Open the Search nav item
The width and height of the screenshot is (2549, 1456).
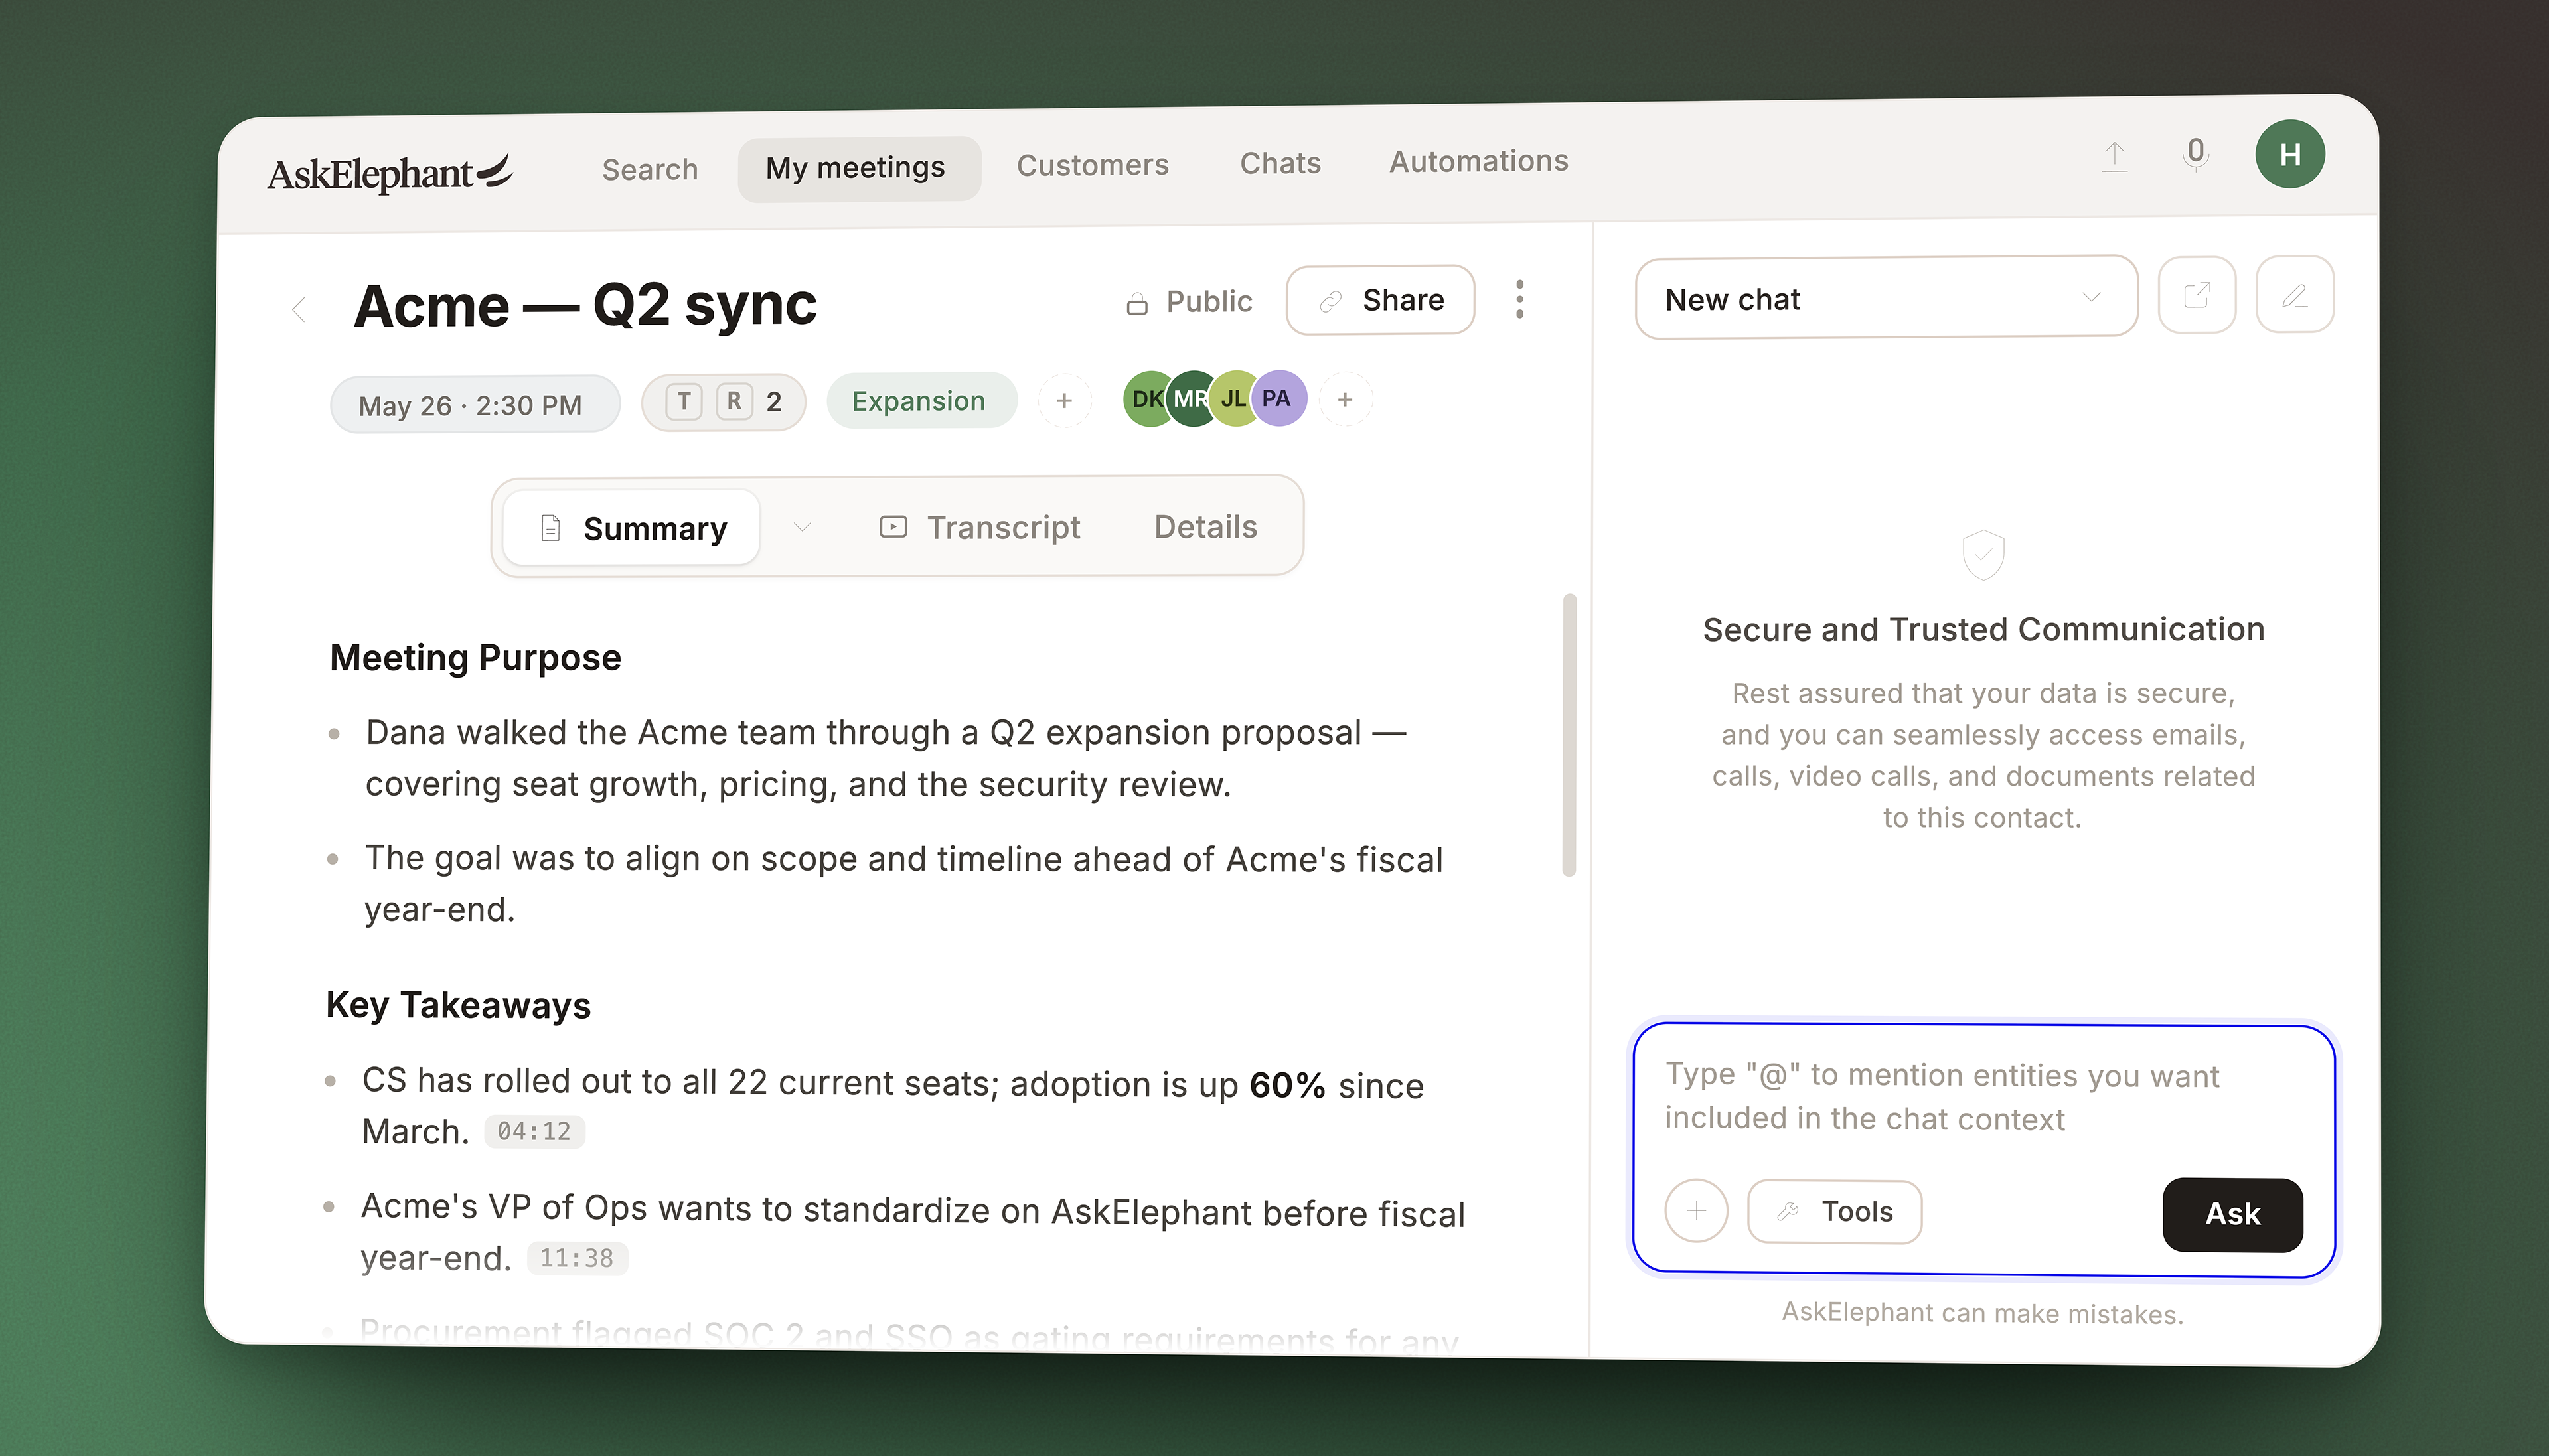[x=649, y=169]
